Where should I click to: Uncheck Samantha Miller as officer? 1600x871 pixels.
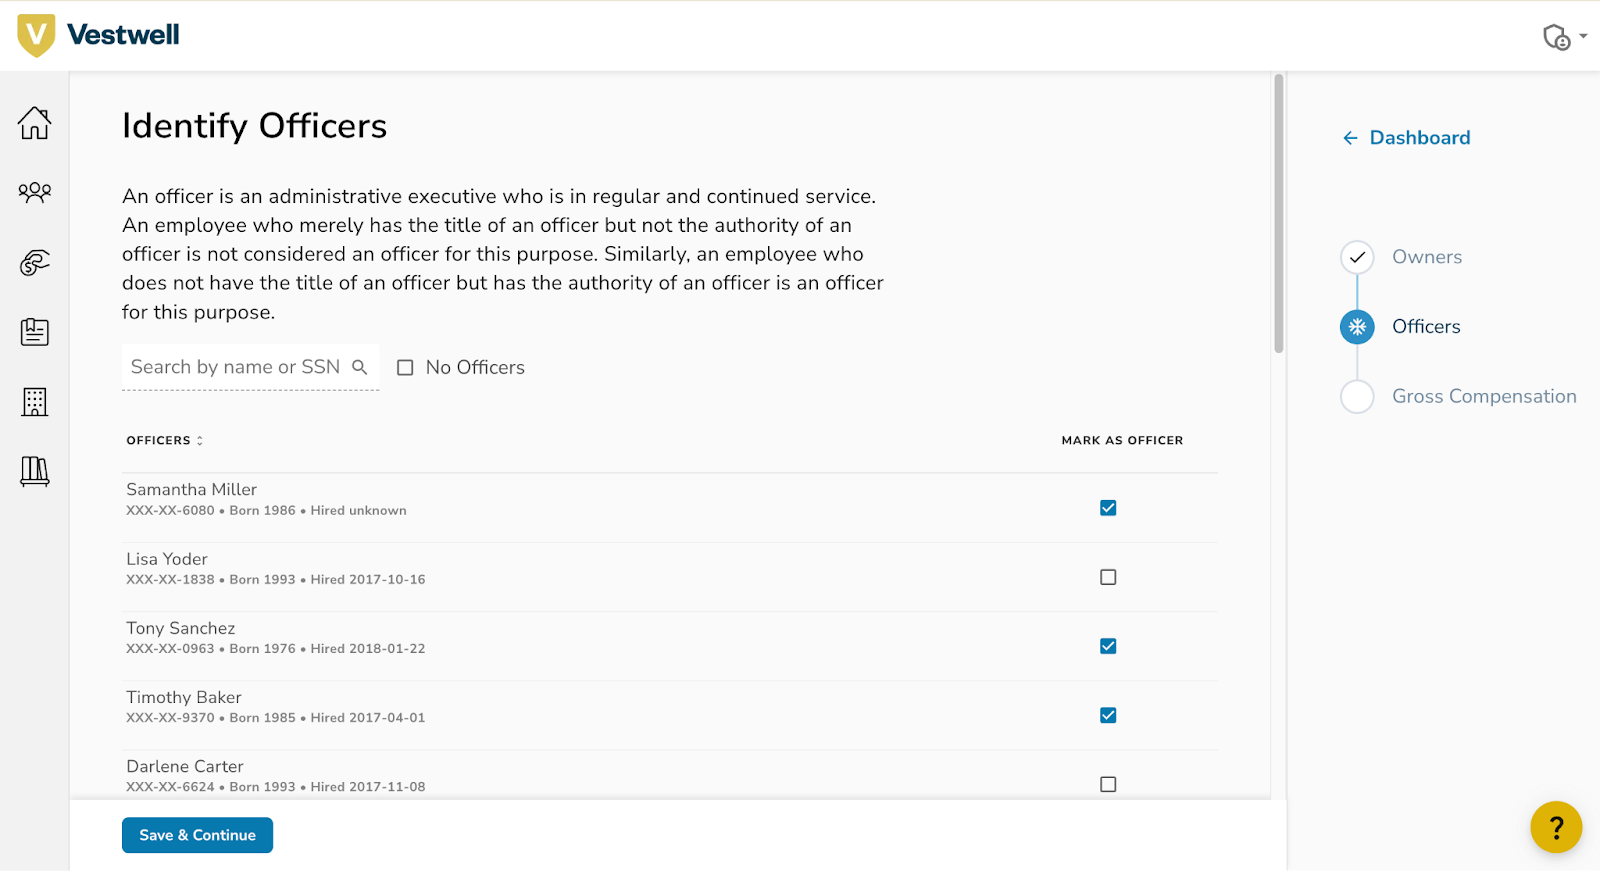1108,508
